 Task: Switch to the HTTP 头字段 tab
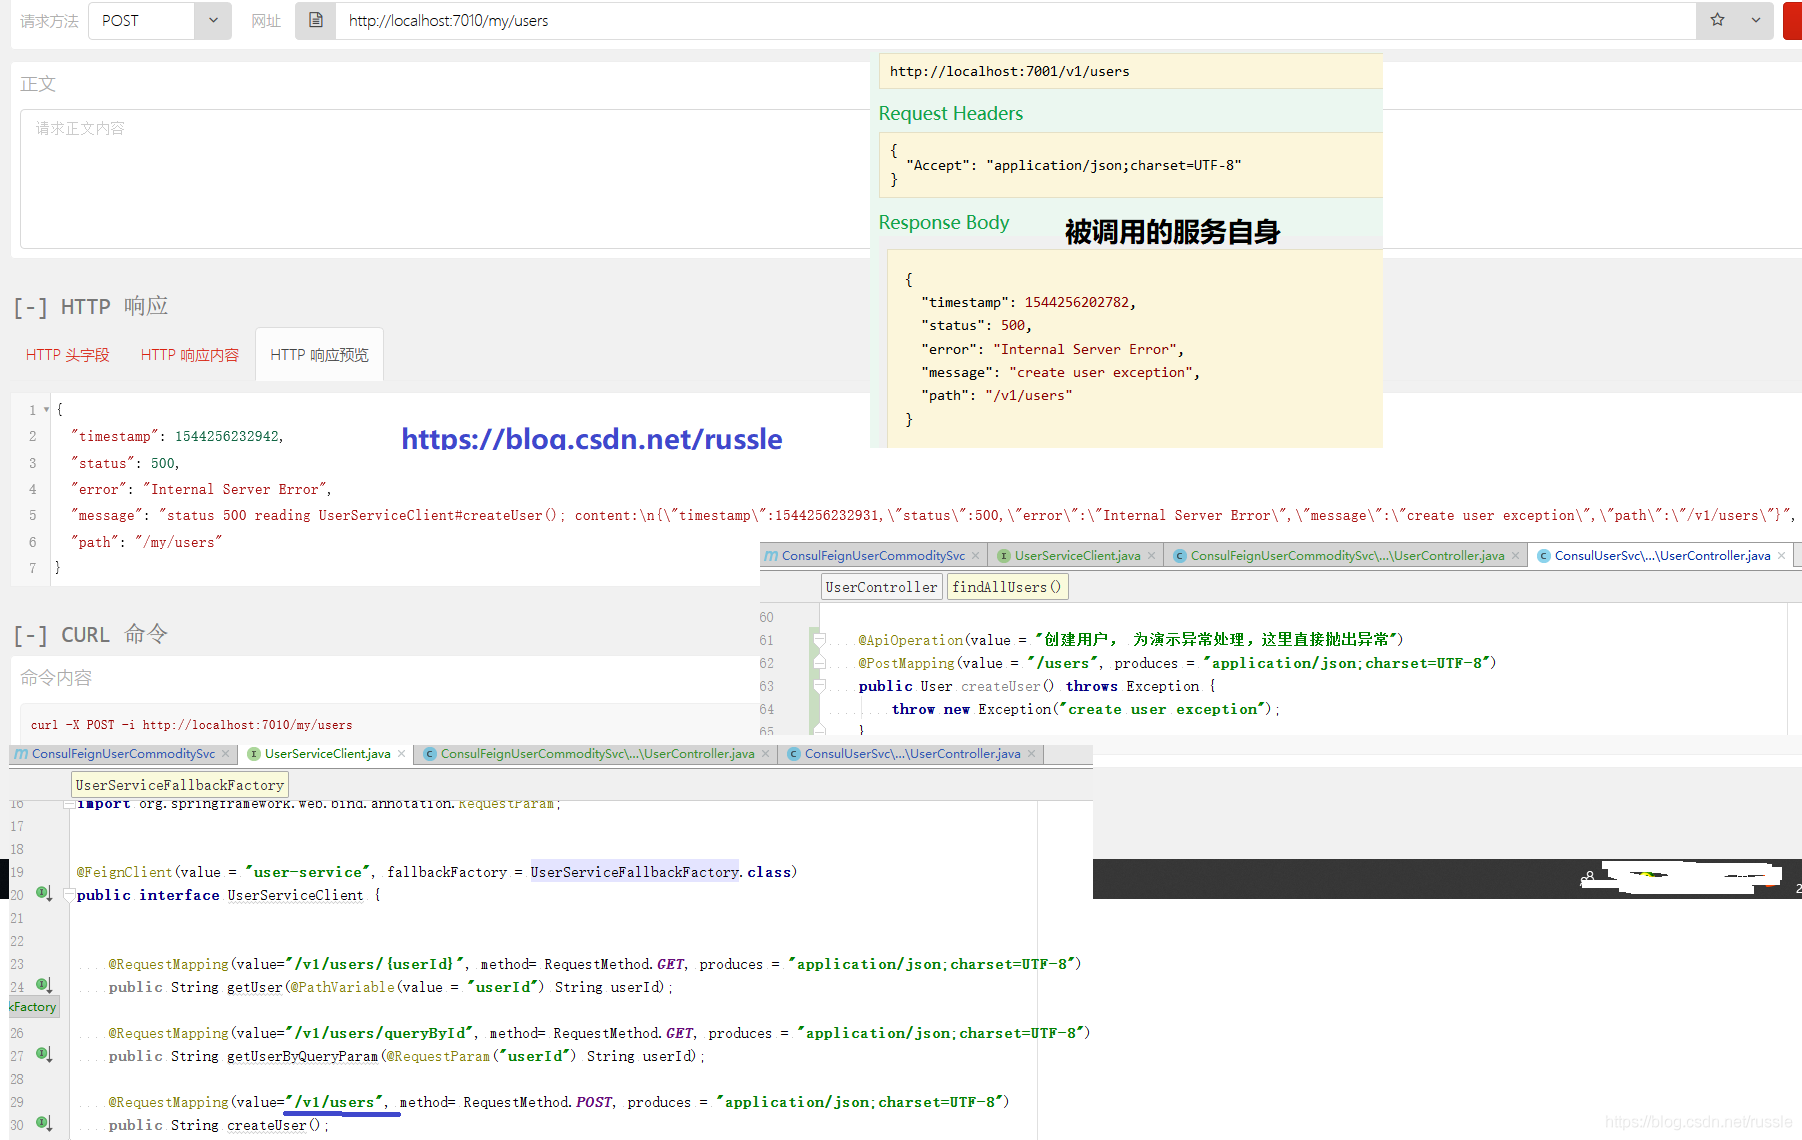click(x=68, y=355)
